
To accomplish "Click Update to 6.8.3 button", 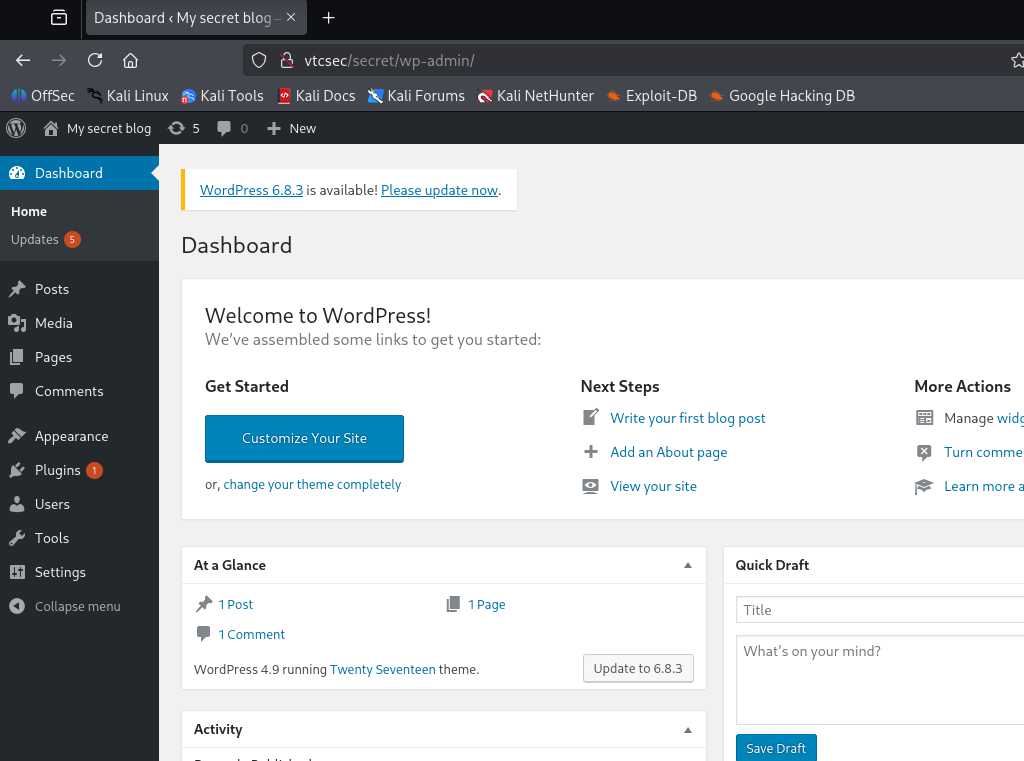I will tap(638, 668).
